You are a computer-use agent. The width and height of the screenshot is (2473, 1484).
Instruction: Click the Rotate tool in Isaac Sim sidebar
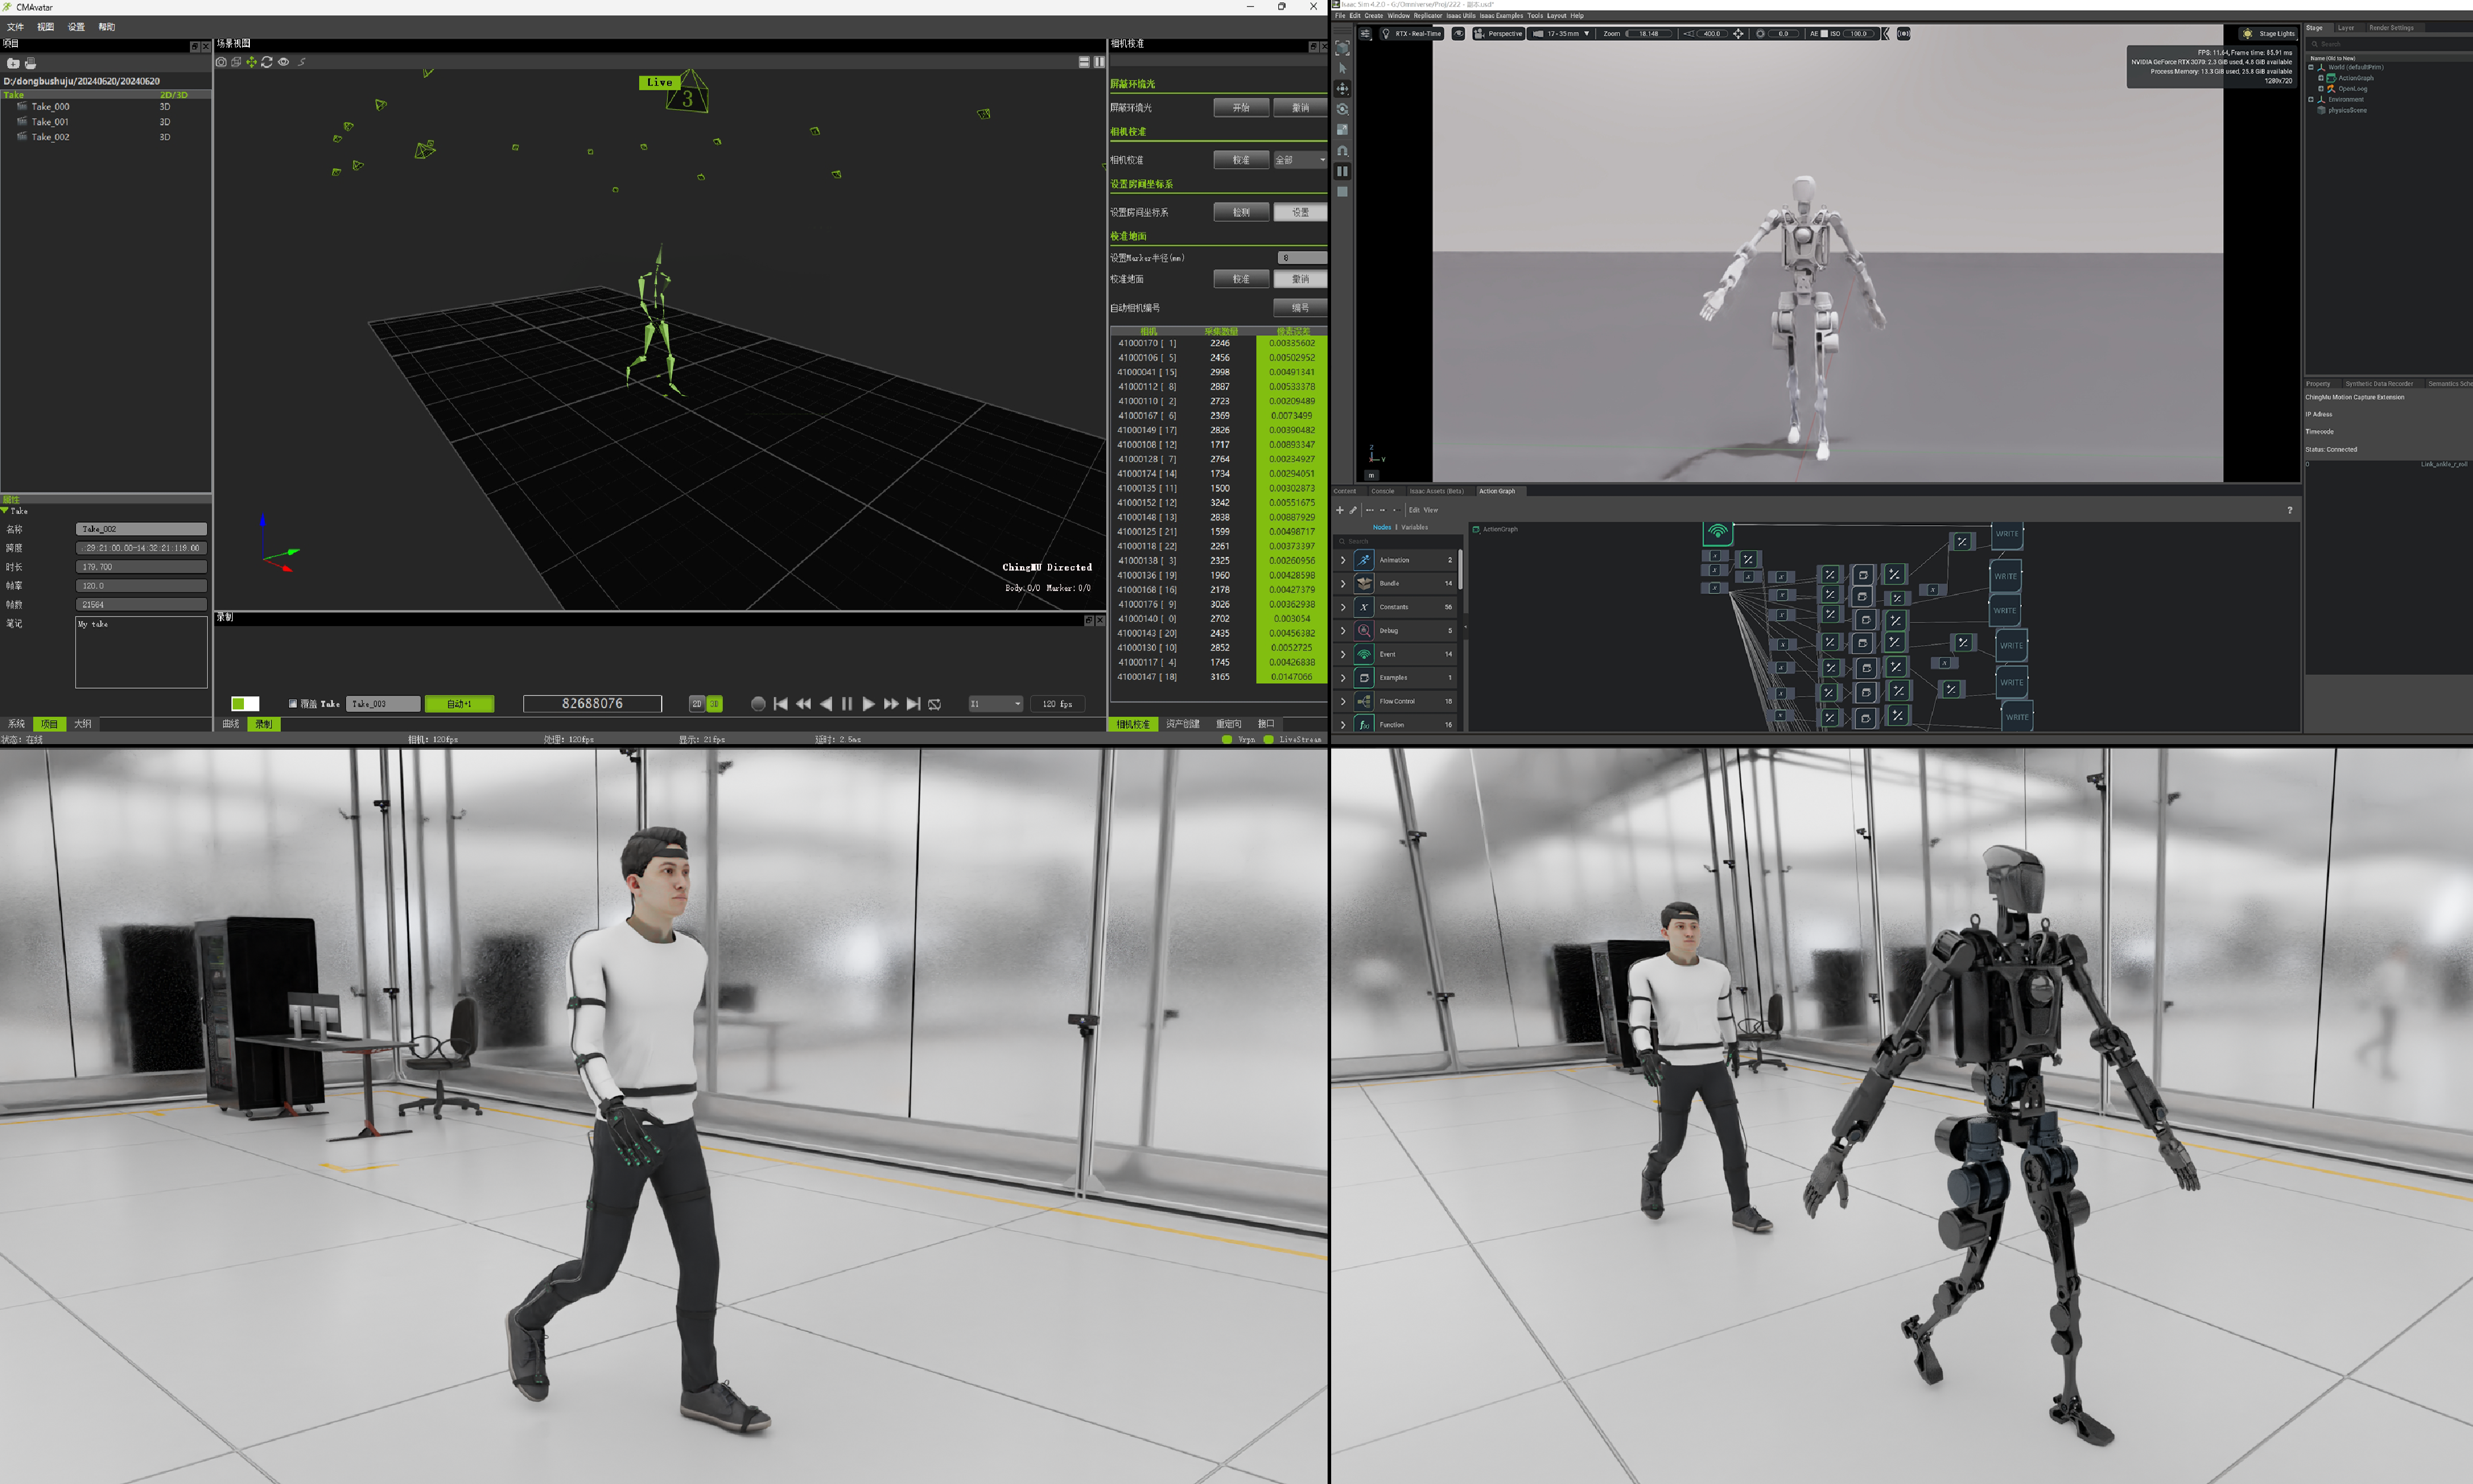tap(1342, 109)
